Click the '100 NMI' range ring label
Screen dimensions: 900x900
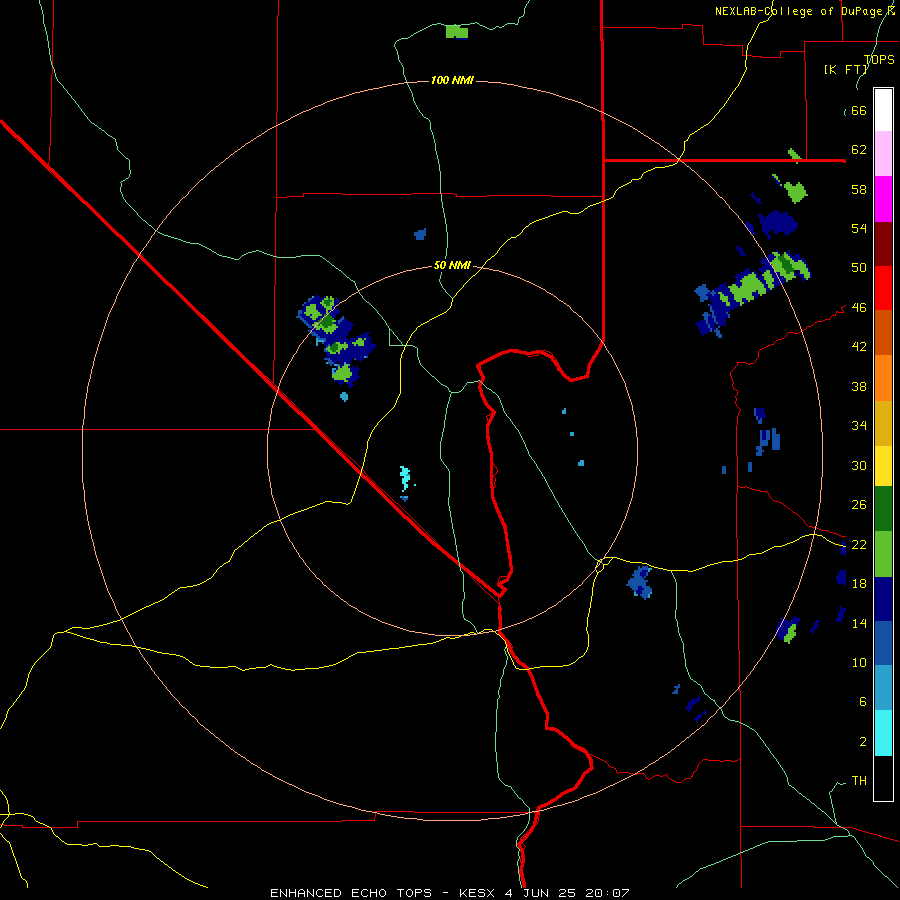pos(452,80)
